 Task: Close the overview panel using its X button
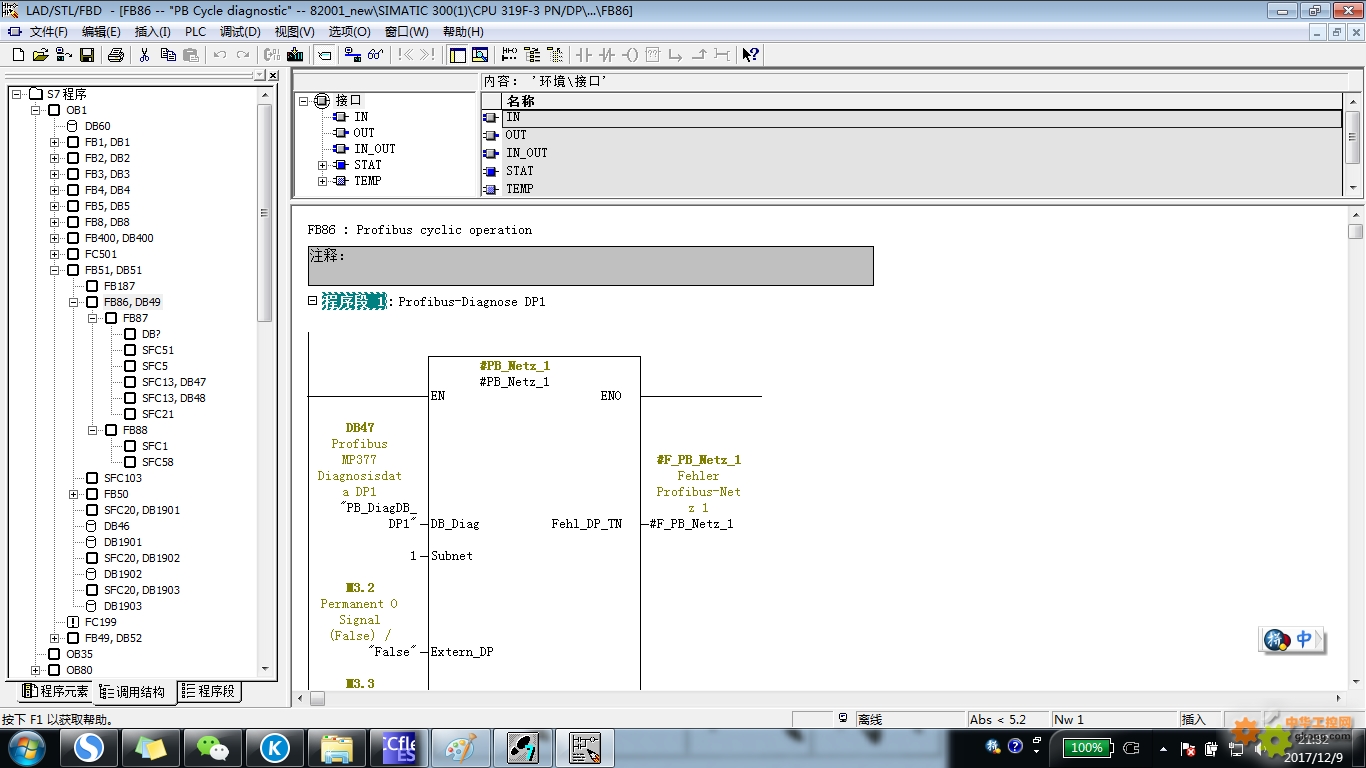(x=273, y=75)
